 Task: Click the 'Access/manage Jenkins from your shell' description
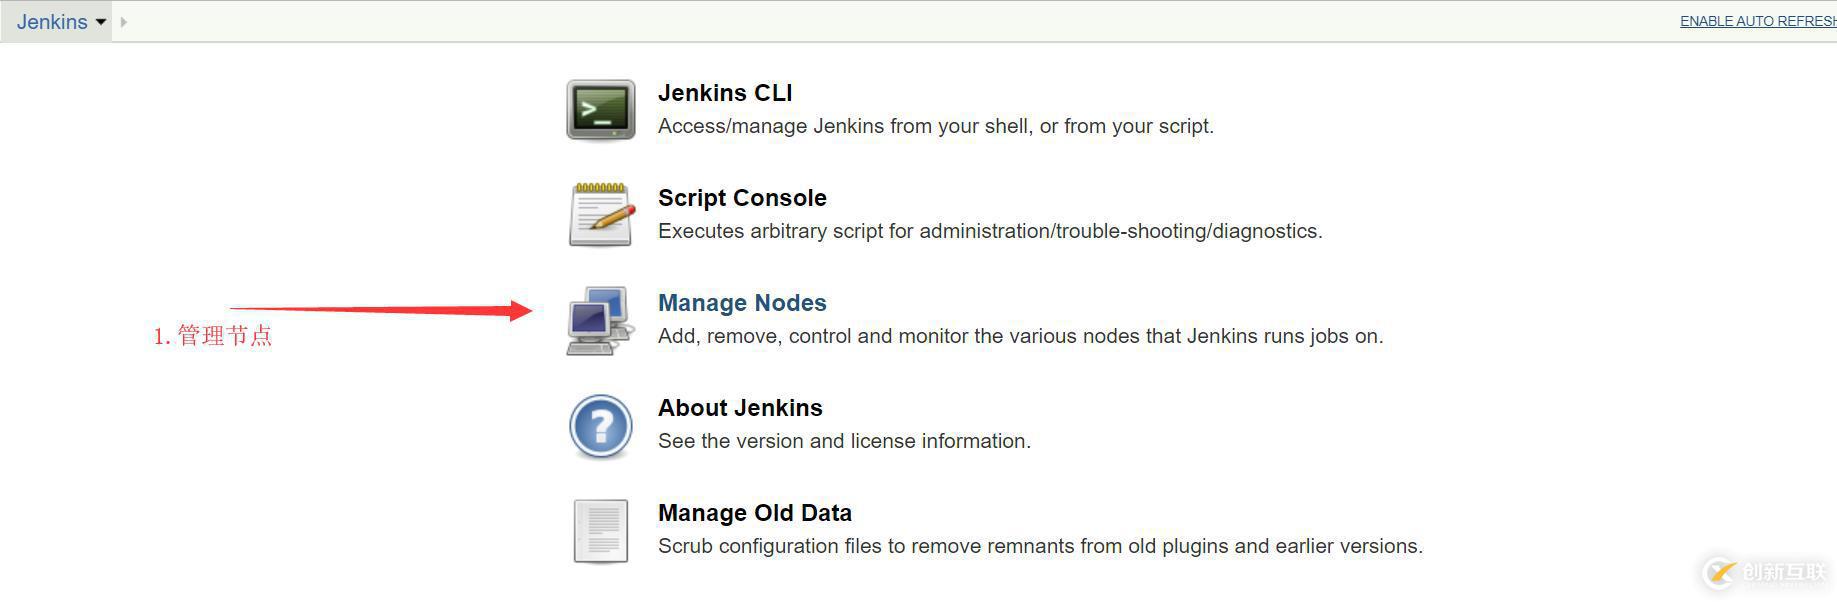coord(935,126)
